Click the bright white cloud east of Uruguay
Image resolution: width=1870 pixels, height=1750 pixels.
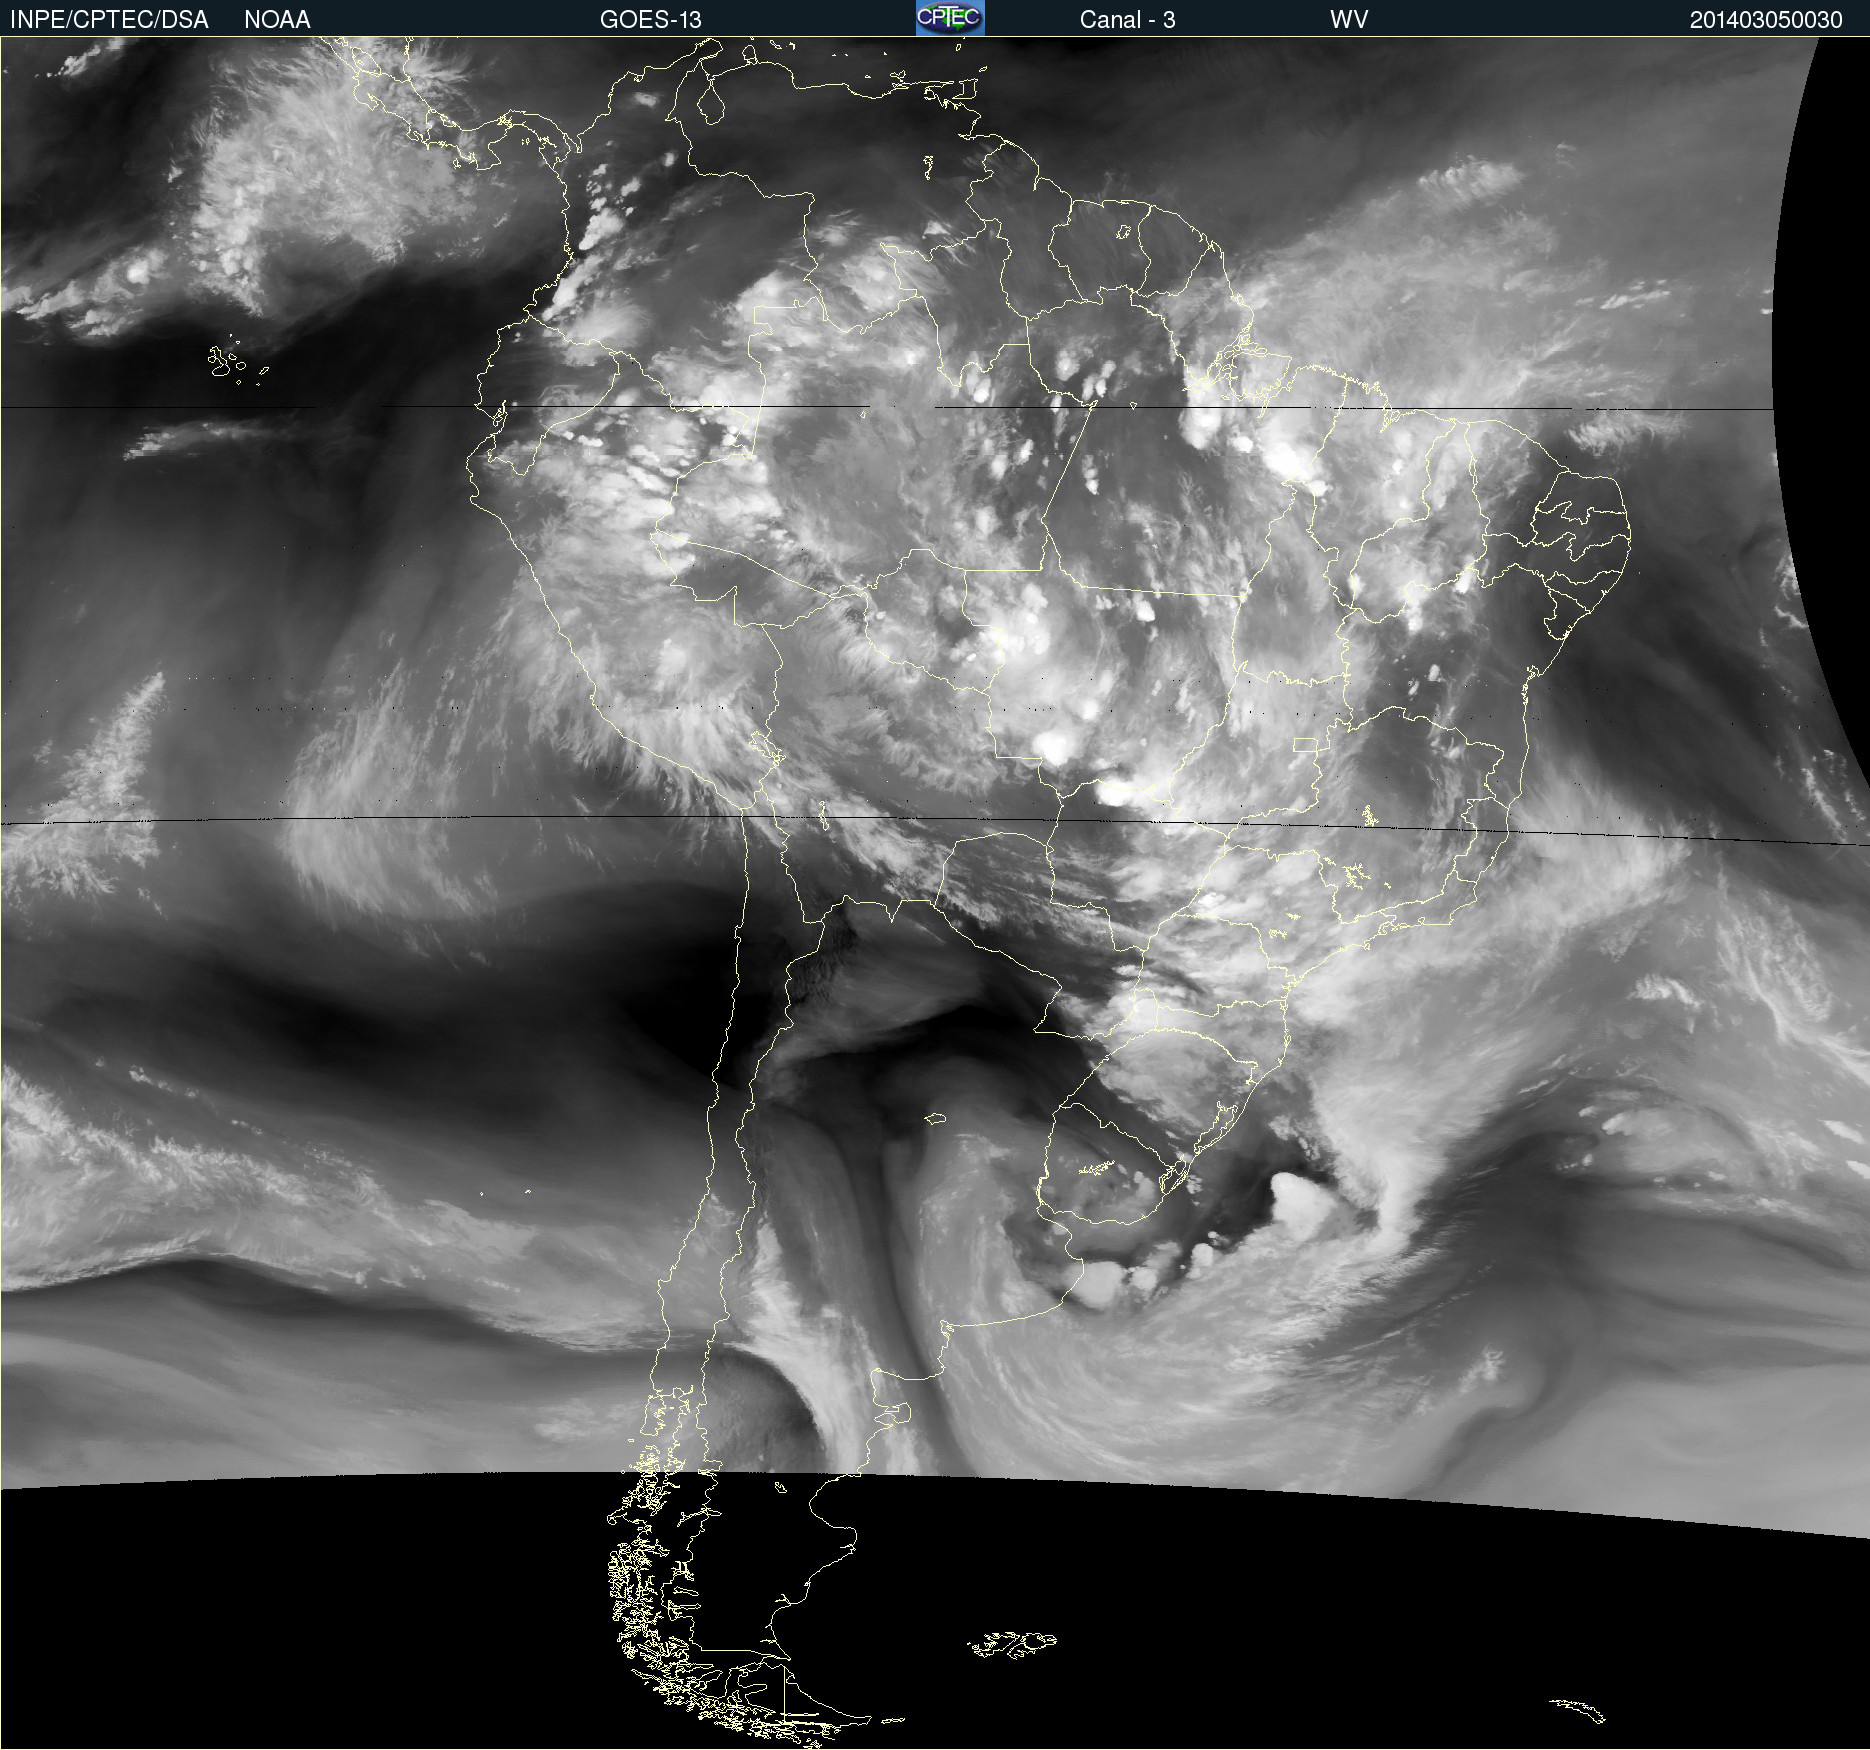pos(1300,1205)
